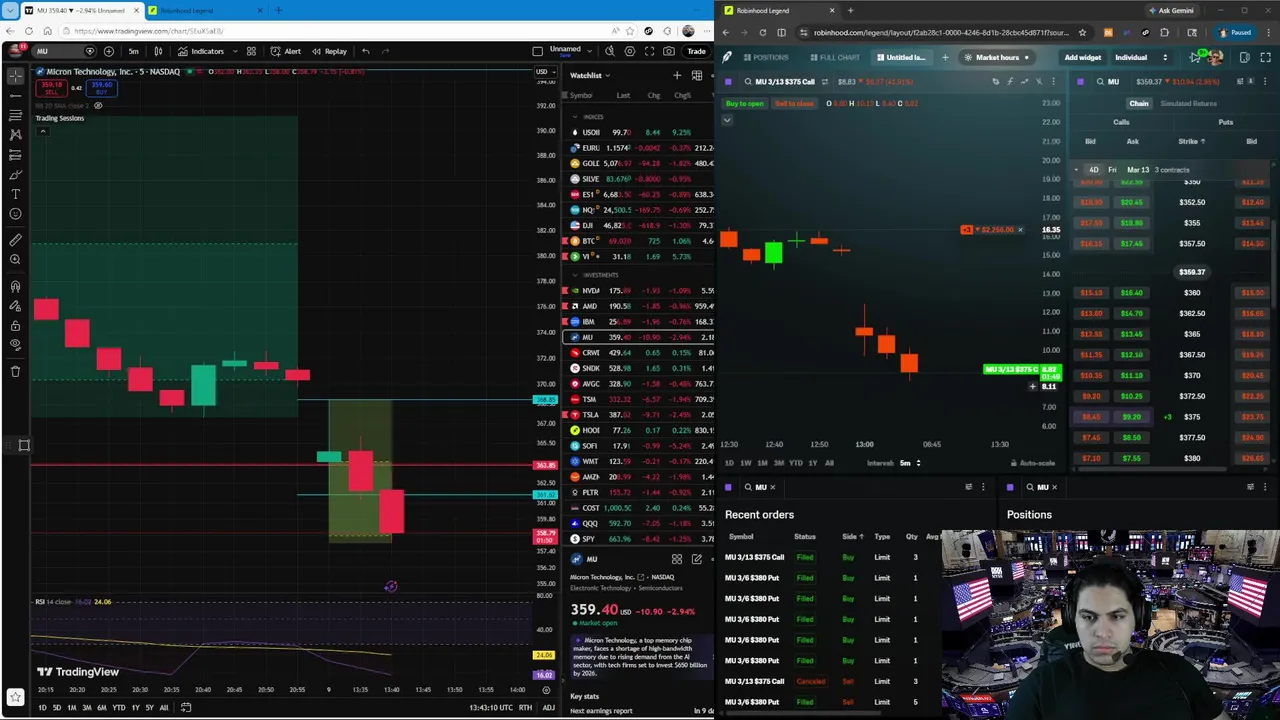Screen dimensions: 1280x720
Task: Select the crosshair cursor tool in TradingView
Action: pos(15,75)
